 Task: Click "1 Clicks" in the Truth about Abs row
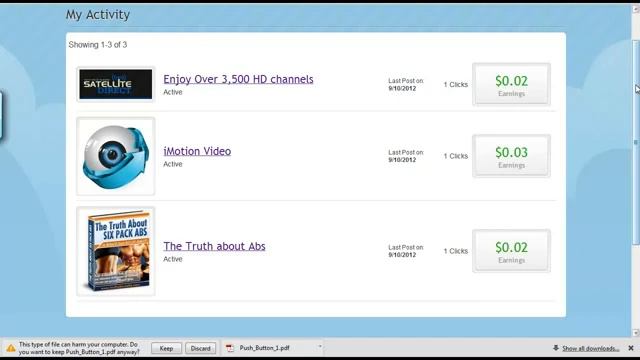click(456, 251)
